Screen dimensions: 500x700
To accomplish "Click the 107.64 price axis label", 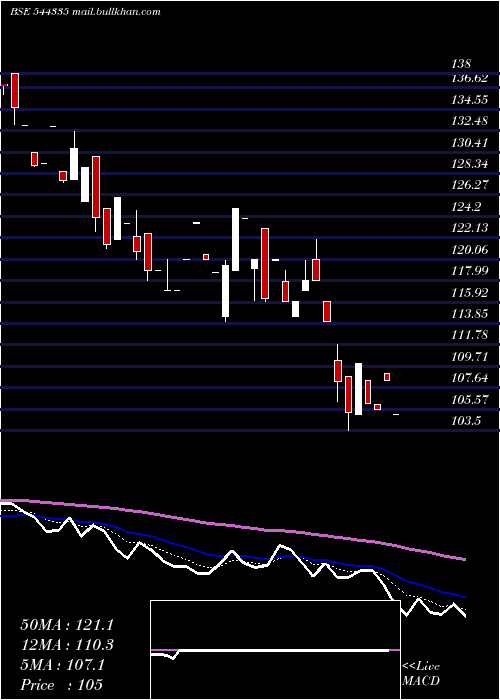I will coord(469,378).
